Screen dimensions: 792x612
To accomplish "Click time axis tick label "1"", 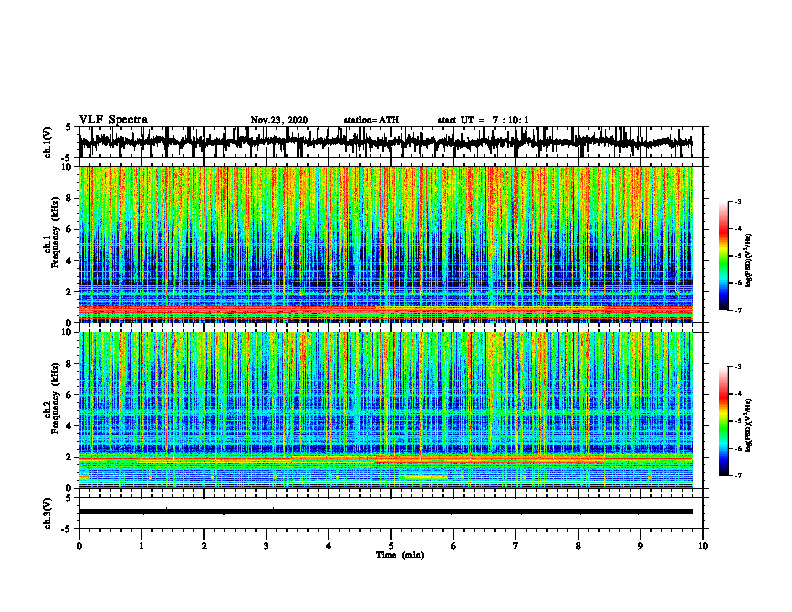I will [x=141, y=546].
